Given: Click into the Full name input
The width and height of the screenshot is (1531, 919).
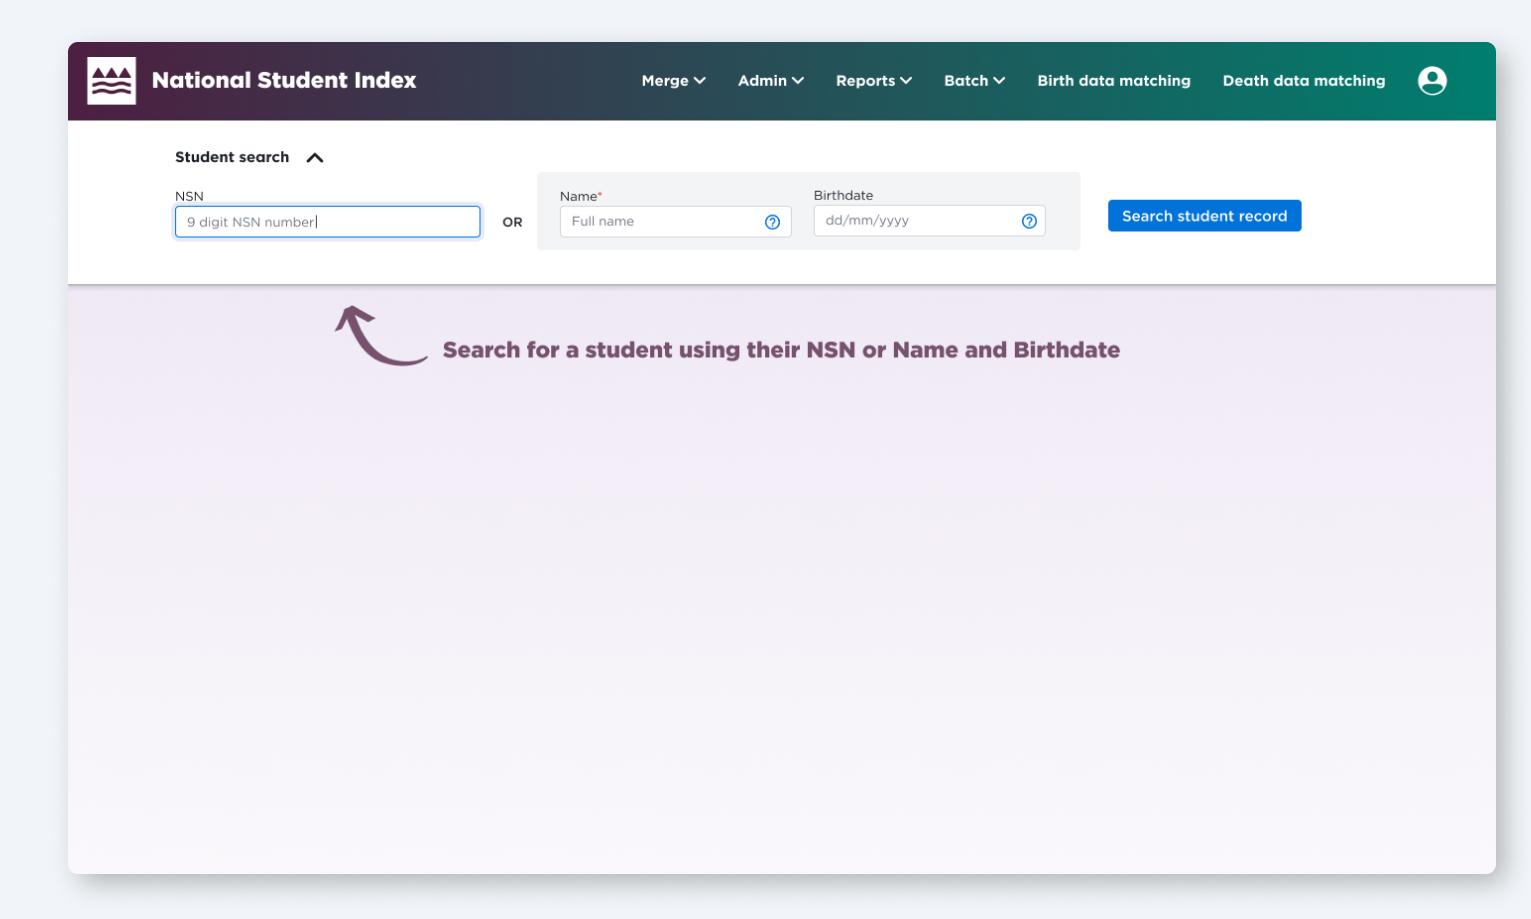Looking at the screenshot, I should [x=660, y=222].
